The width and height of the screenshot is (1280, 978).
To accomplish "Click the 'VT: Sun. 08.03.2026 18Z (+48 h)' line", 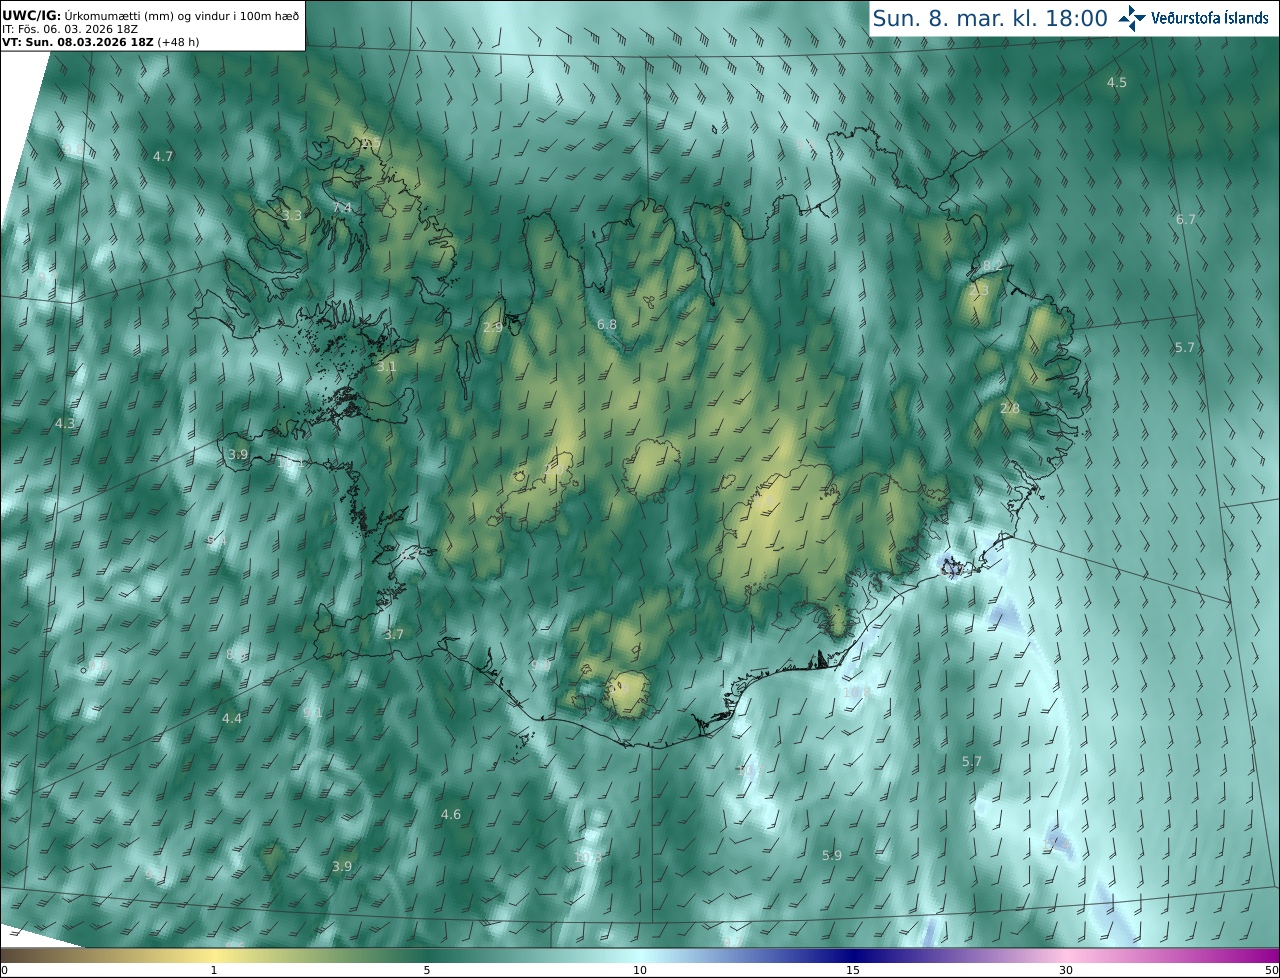I will click(100, 42).
